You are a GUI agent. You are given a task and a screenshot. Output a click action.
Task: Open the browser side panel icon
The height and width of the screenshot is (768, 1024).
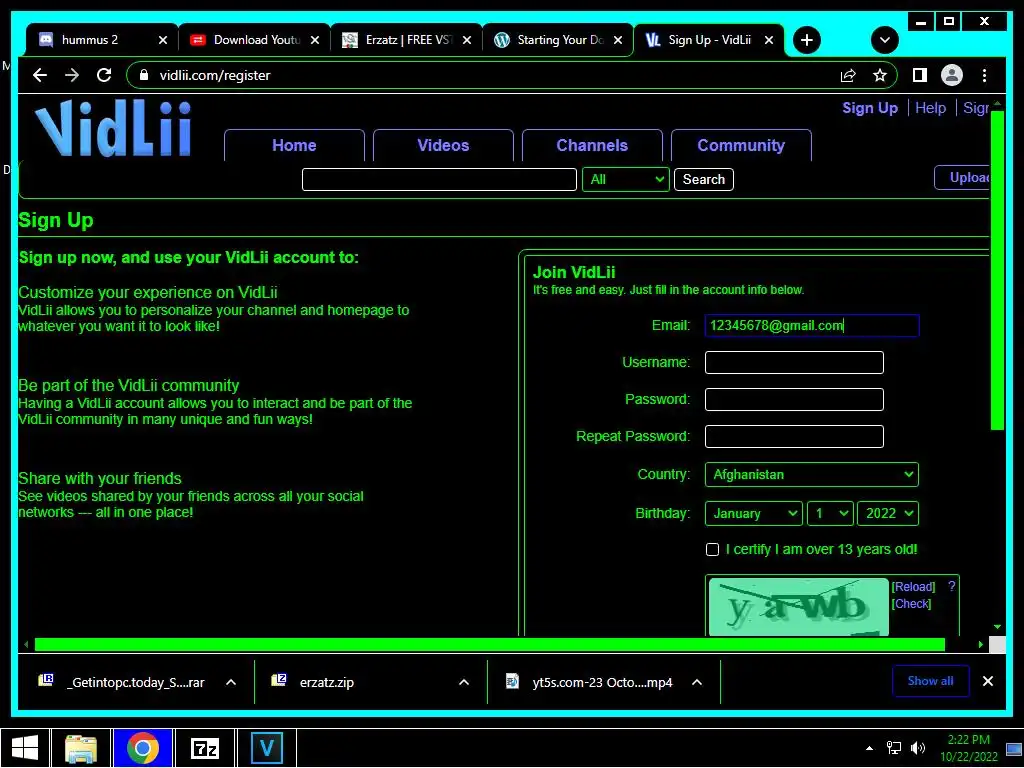[920, 75]
